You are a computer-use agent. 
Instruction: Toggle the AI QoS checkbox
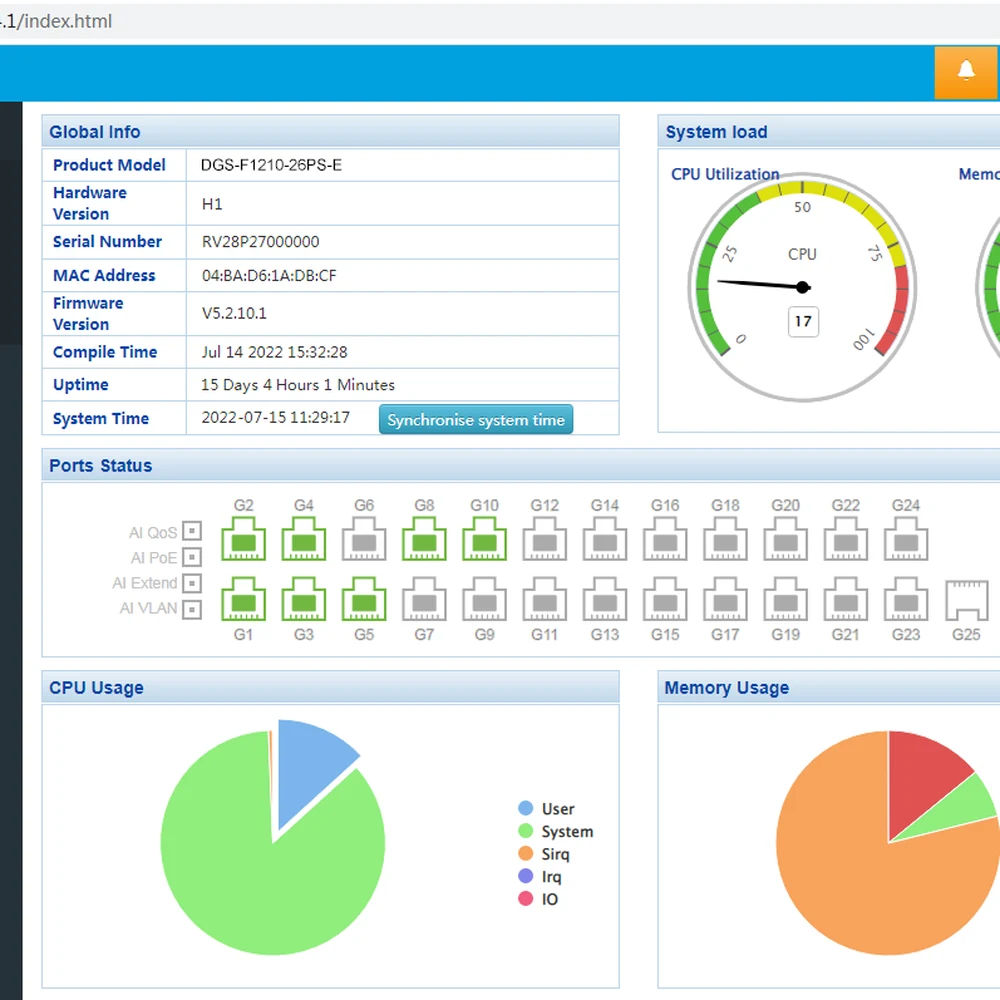coord(192,531)
